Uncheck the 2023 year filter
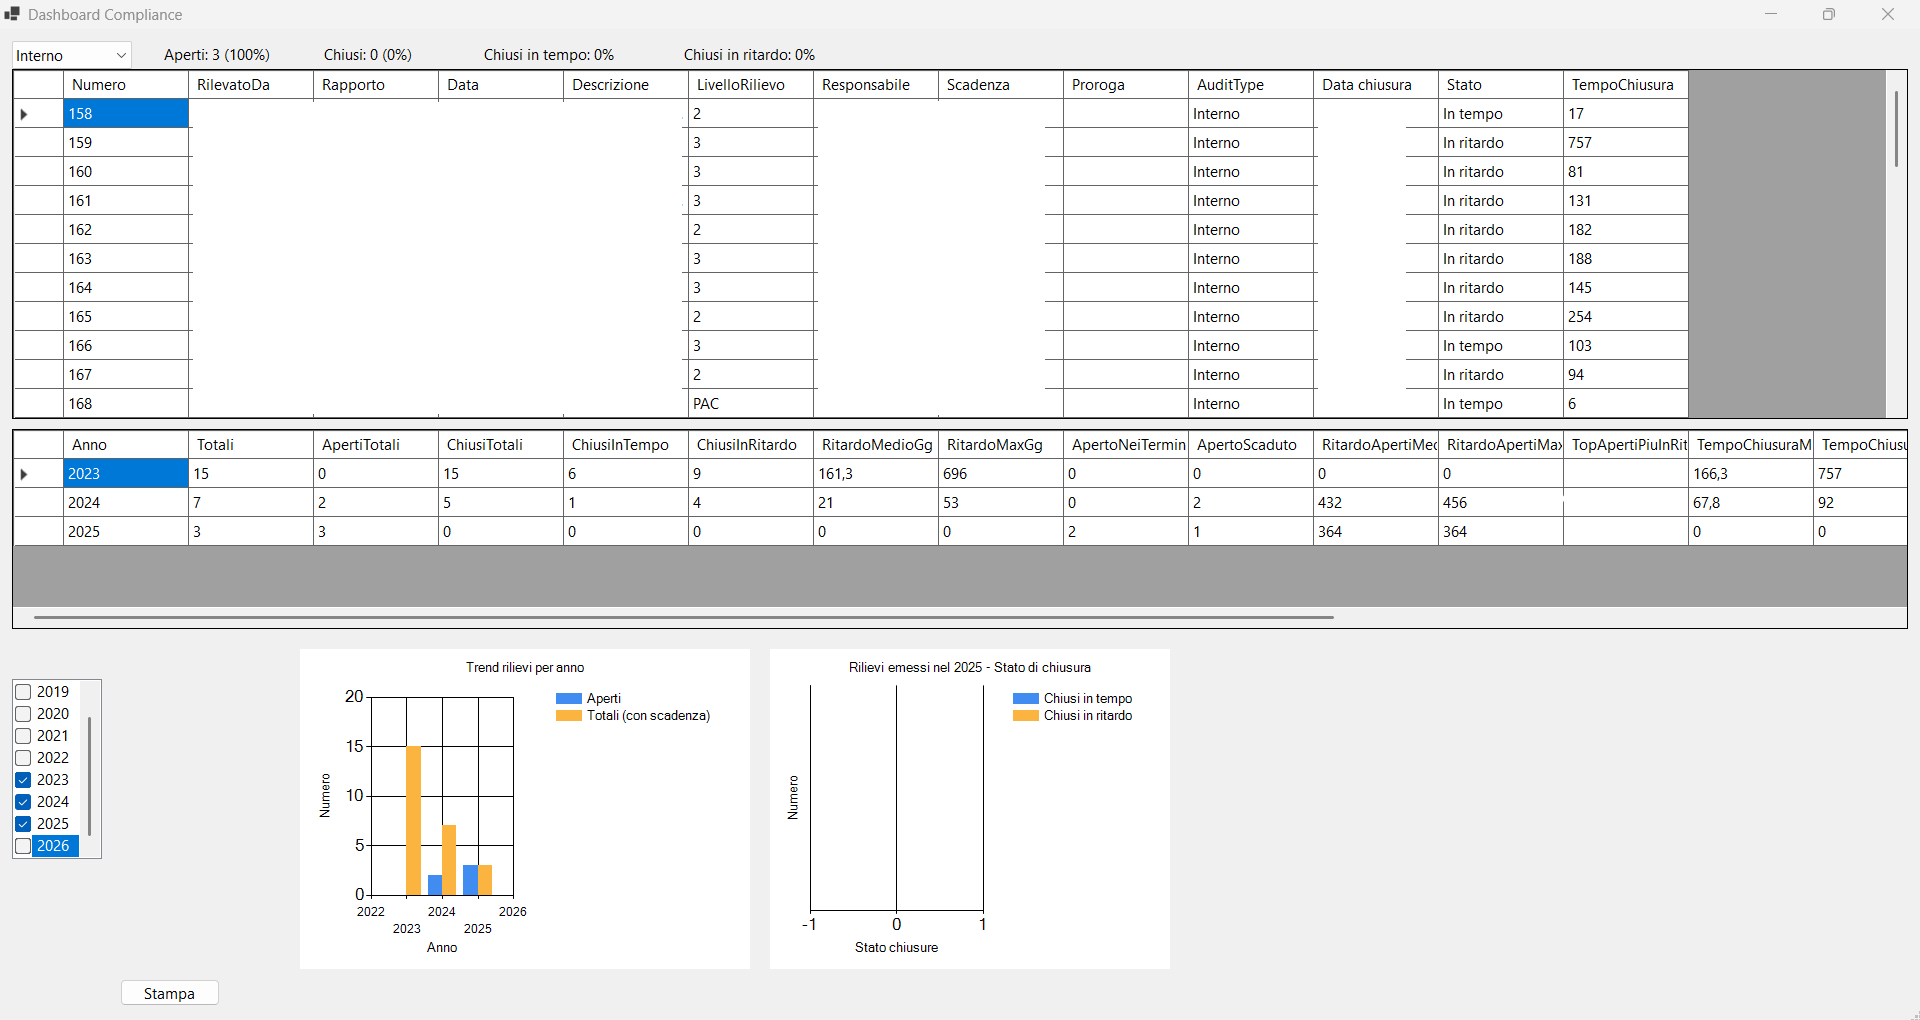Screen dimensions: 1920x1020 (23, 780)
